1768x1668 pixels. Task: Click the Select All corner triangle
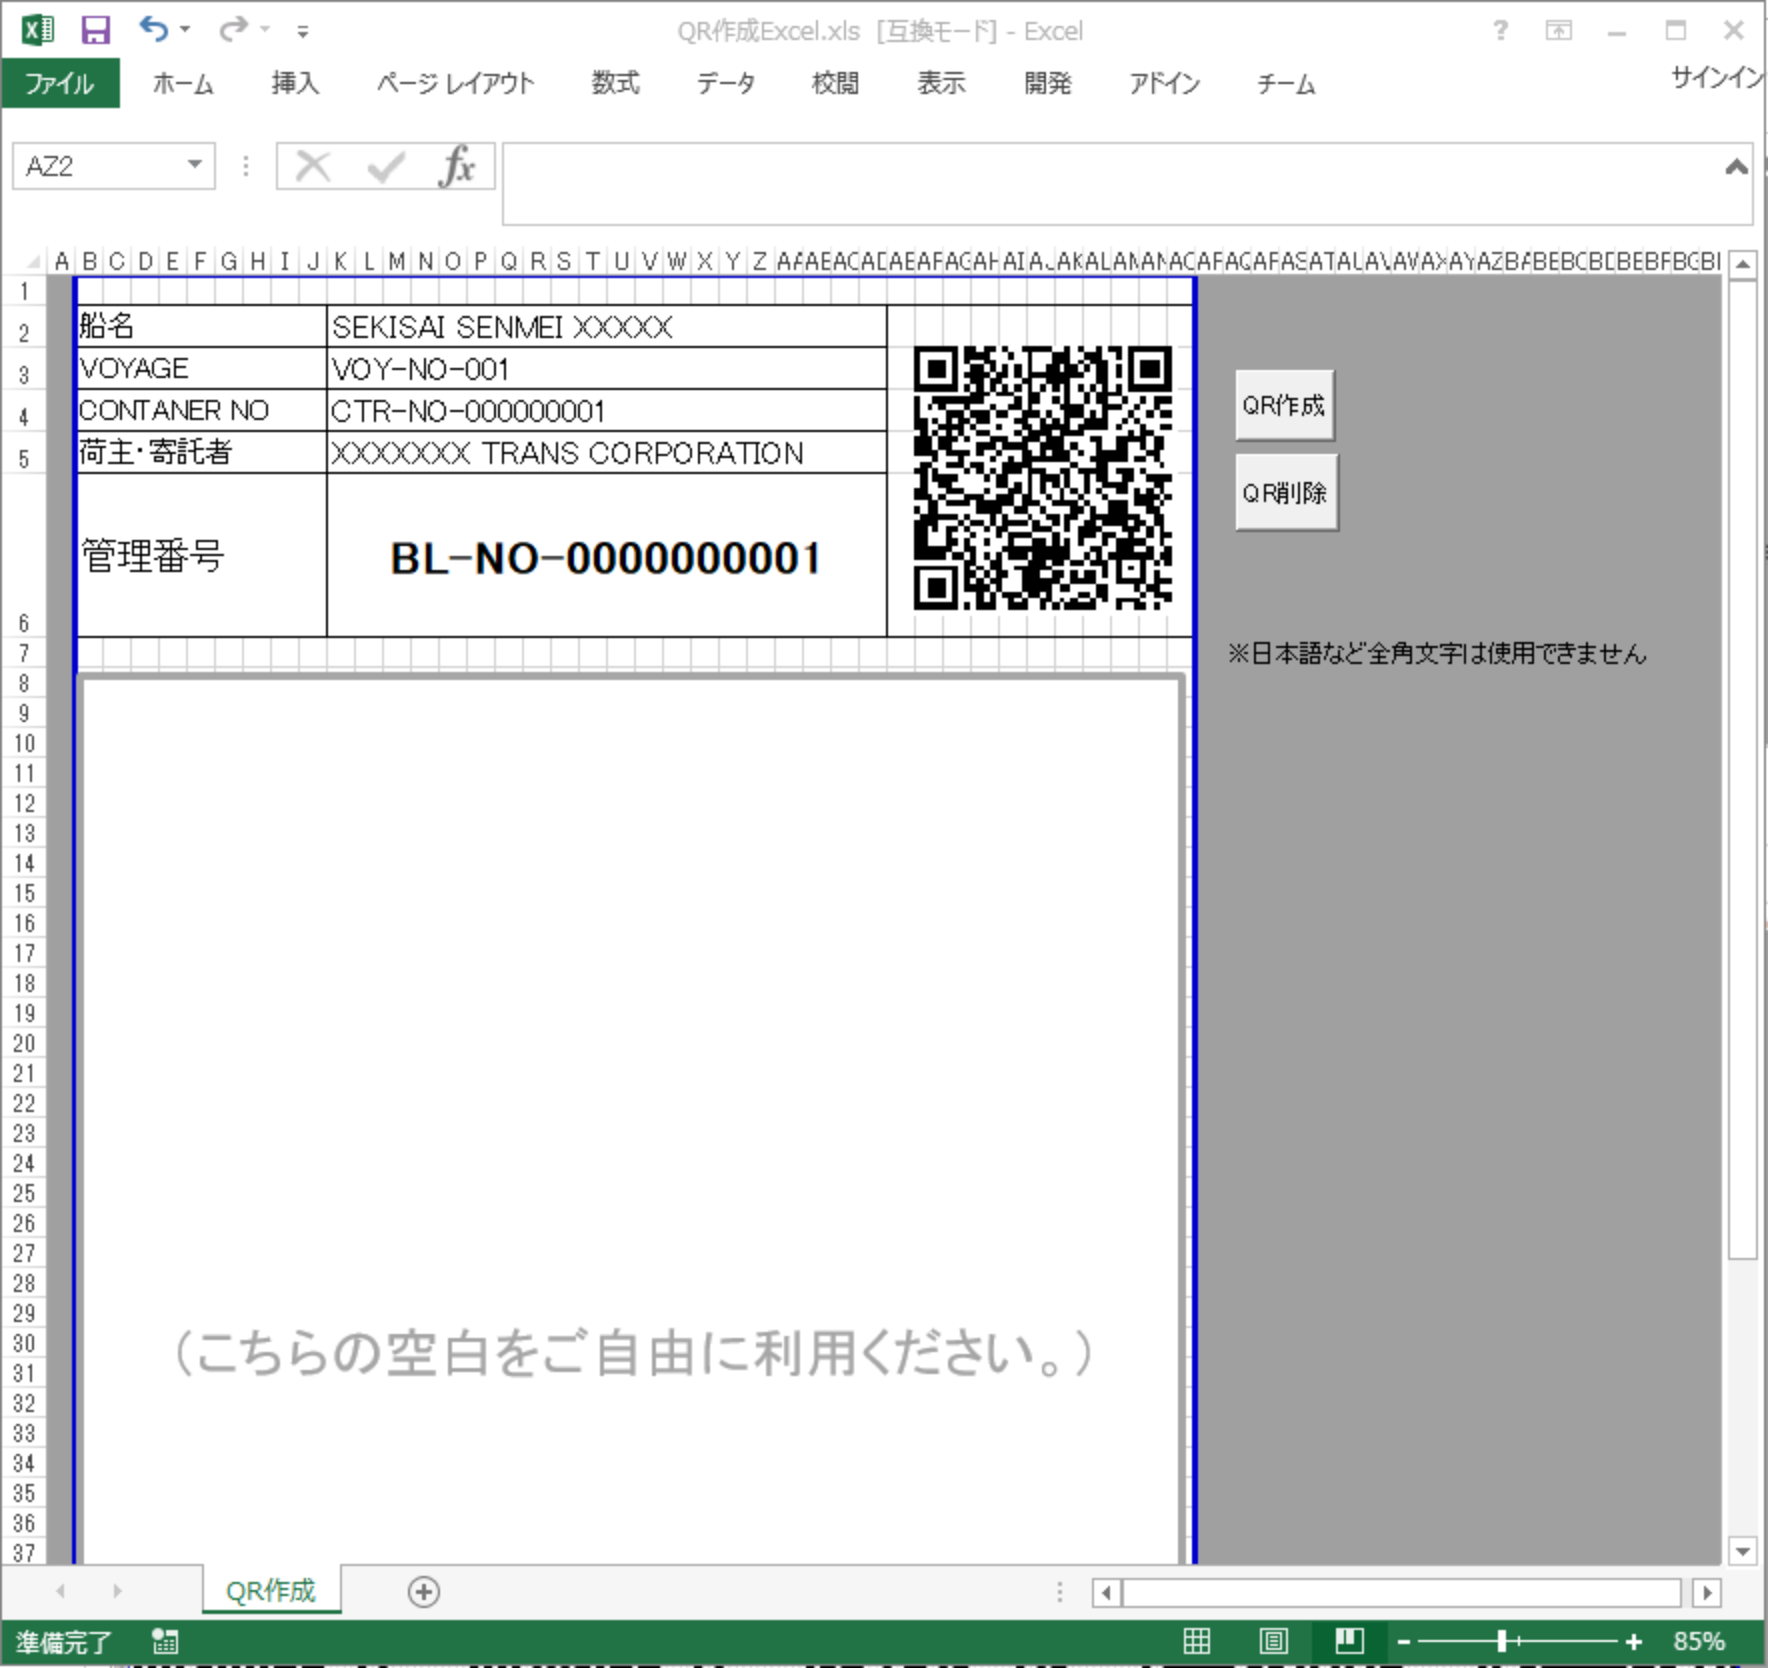[x=32, y=261]
